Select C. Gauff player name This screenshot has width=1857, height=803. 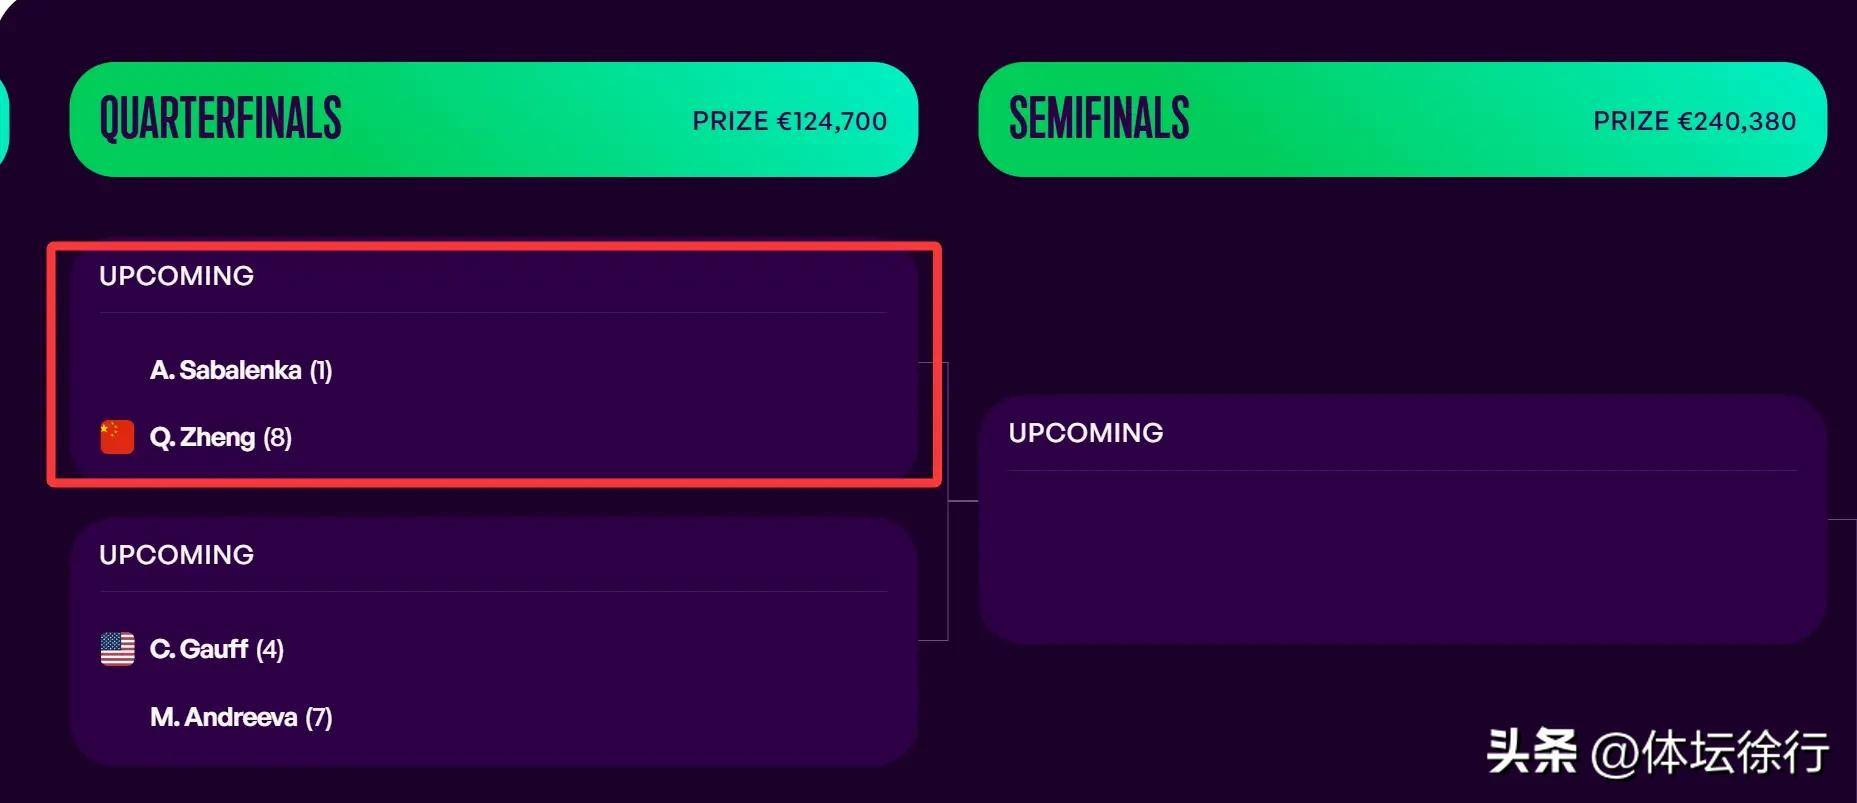click(x=199, y=649)
